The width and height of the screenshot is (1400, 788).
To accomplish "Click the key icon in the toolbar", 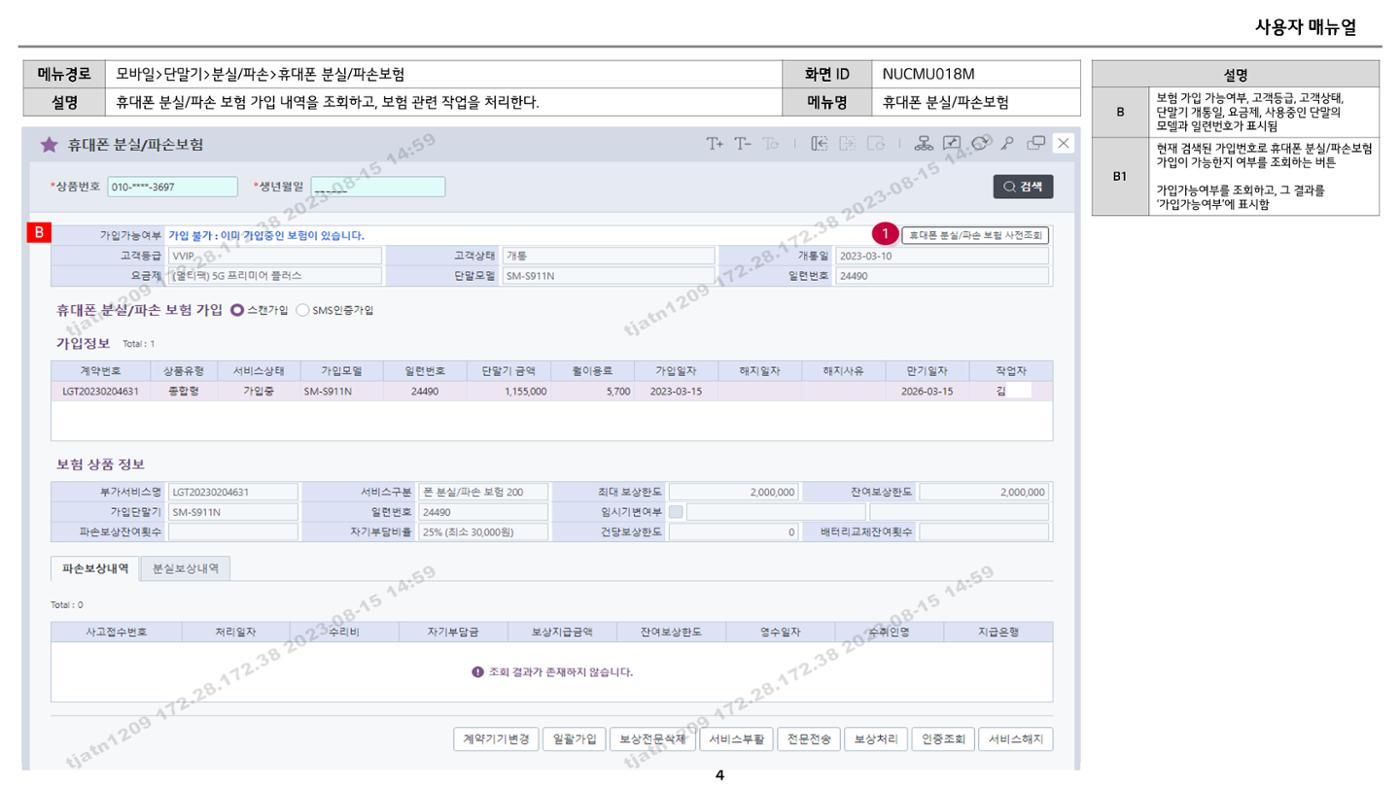I will (x=1006, y=144).
